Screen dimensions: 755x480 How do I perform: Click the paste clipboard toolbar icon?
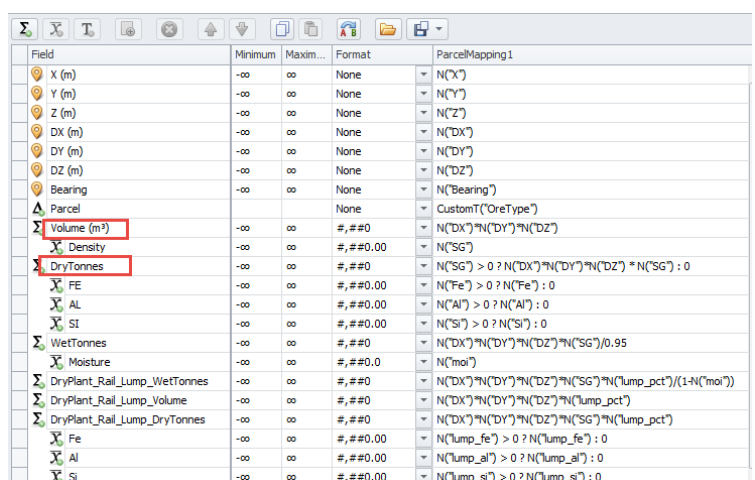311,30
